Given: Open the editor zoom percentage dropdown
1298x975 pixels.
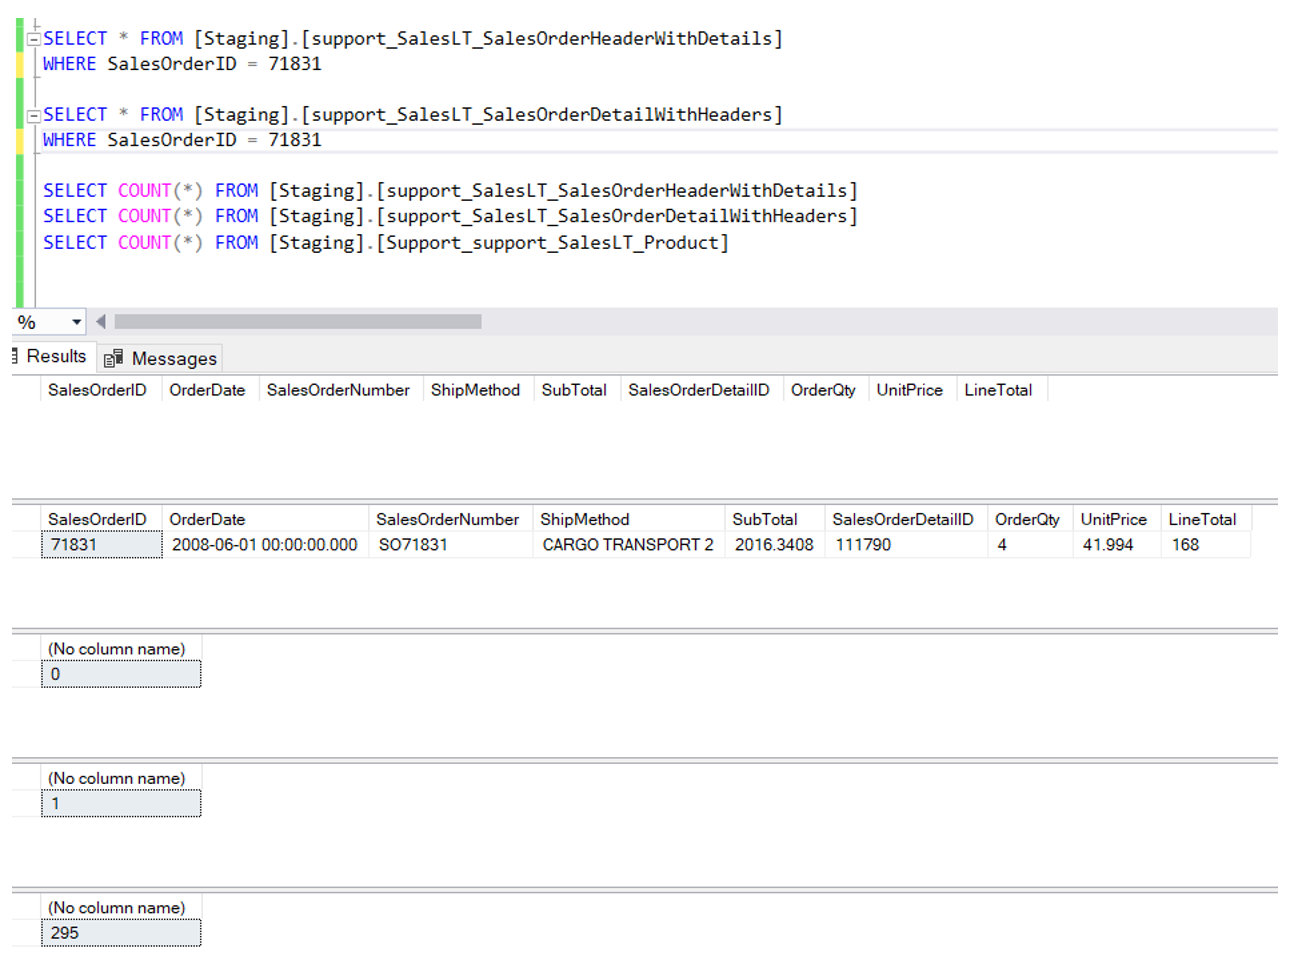Looking at the screenshot, I should [x=76, y=322].
